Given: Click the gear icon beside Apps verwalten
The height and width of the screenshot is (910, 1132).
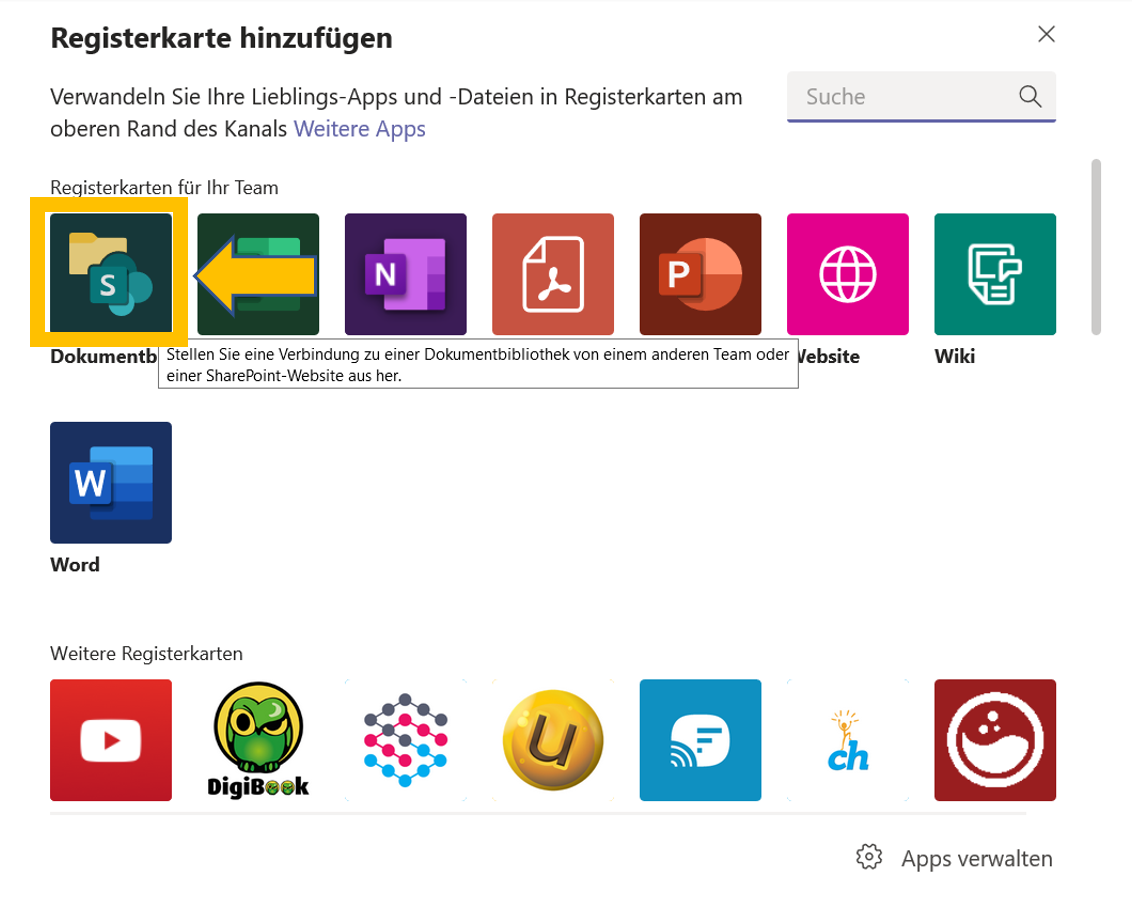Looking at the screenshot, I should pyautogui.click(x=869, y=857).
